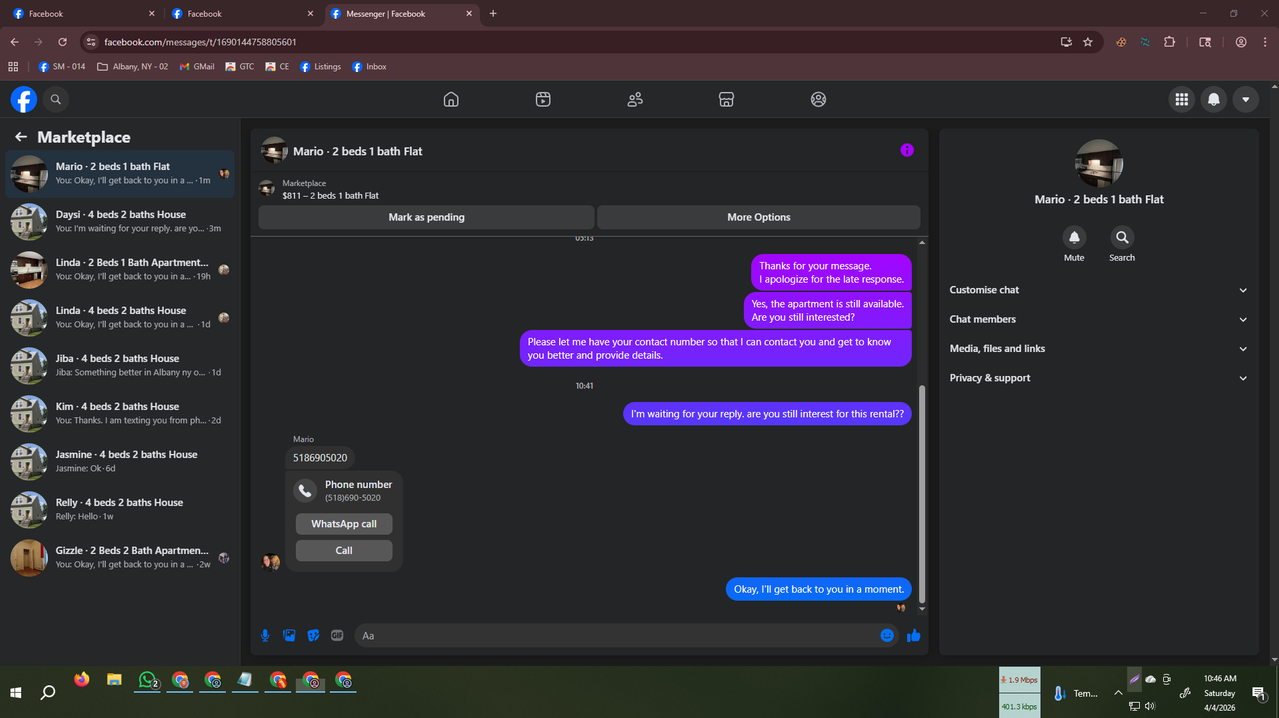Record a voice clip with microphone icon
Screen dimensions: 1279x718
tap(265, 635)
